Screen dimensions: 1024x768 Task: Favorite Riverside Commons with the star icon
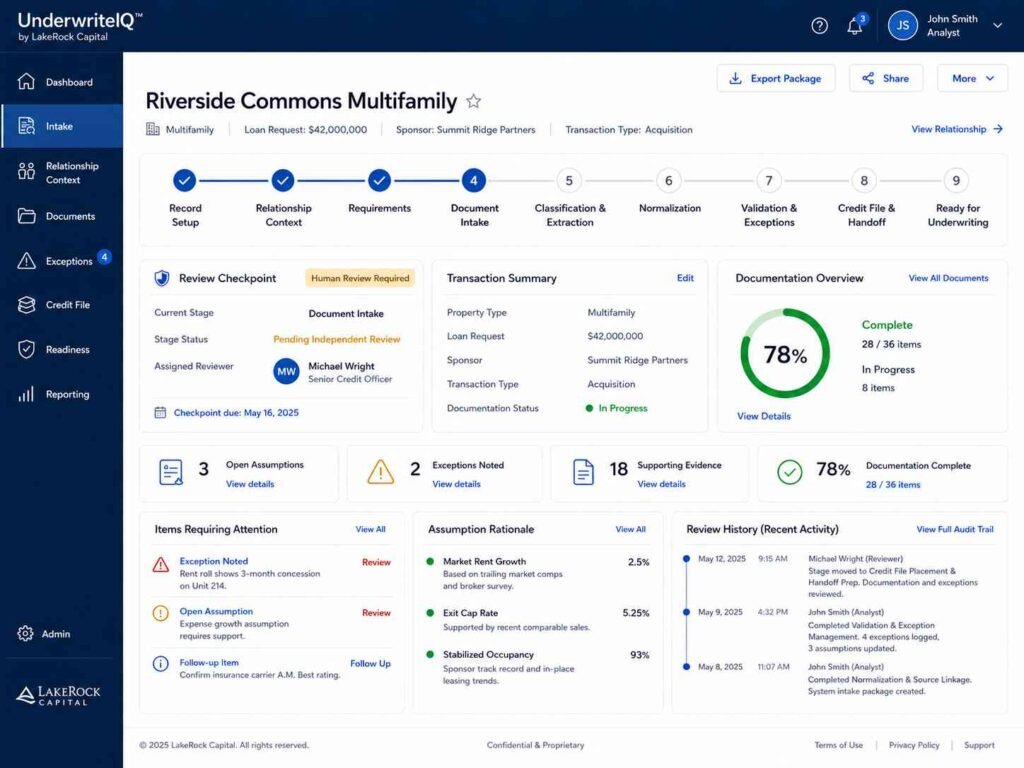point(473,101)
